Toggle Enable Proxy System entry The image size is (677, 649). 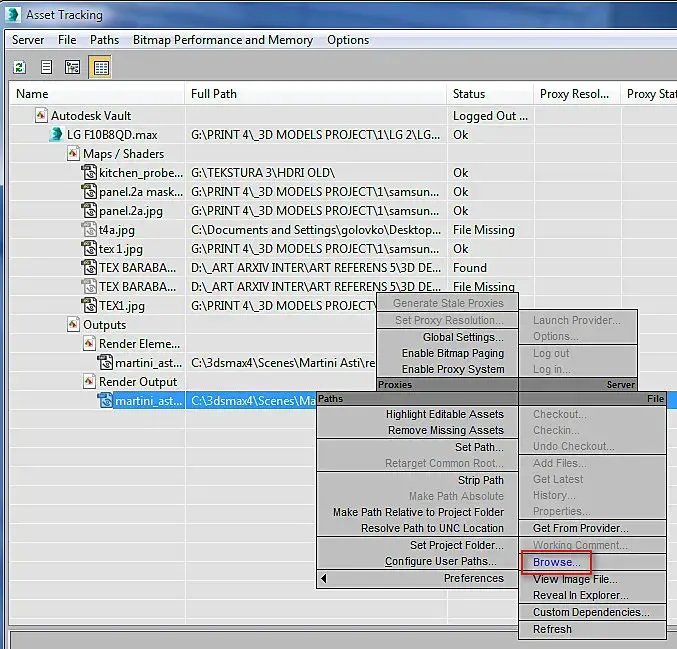click(453, 369)
